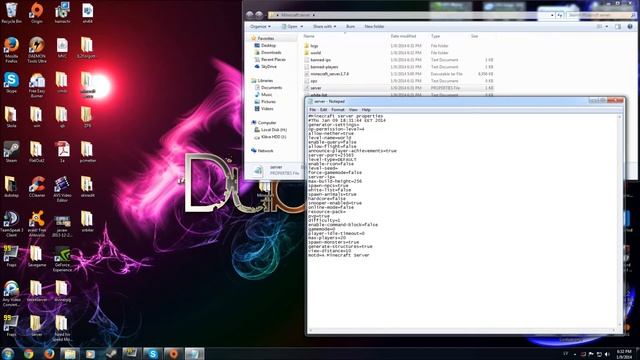Open Notepad Help menu
Viewport: 640px width, 360px height.
pos(366,110)
